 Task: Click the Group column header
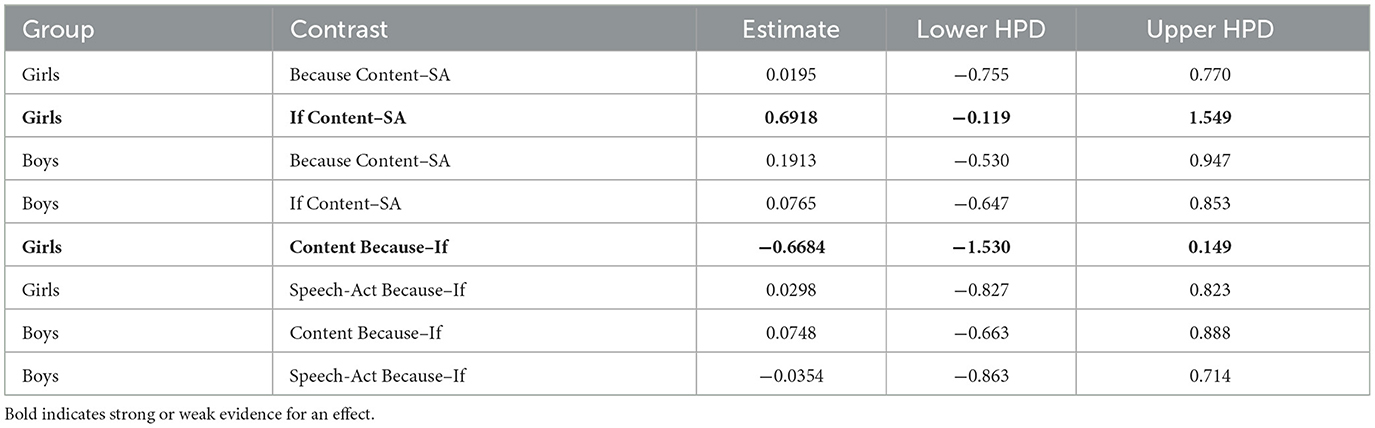click(58, 30)
